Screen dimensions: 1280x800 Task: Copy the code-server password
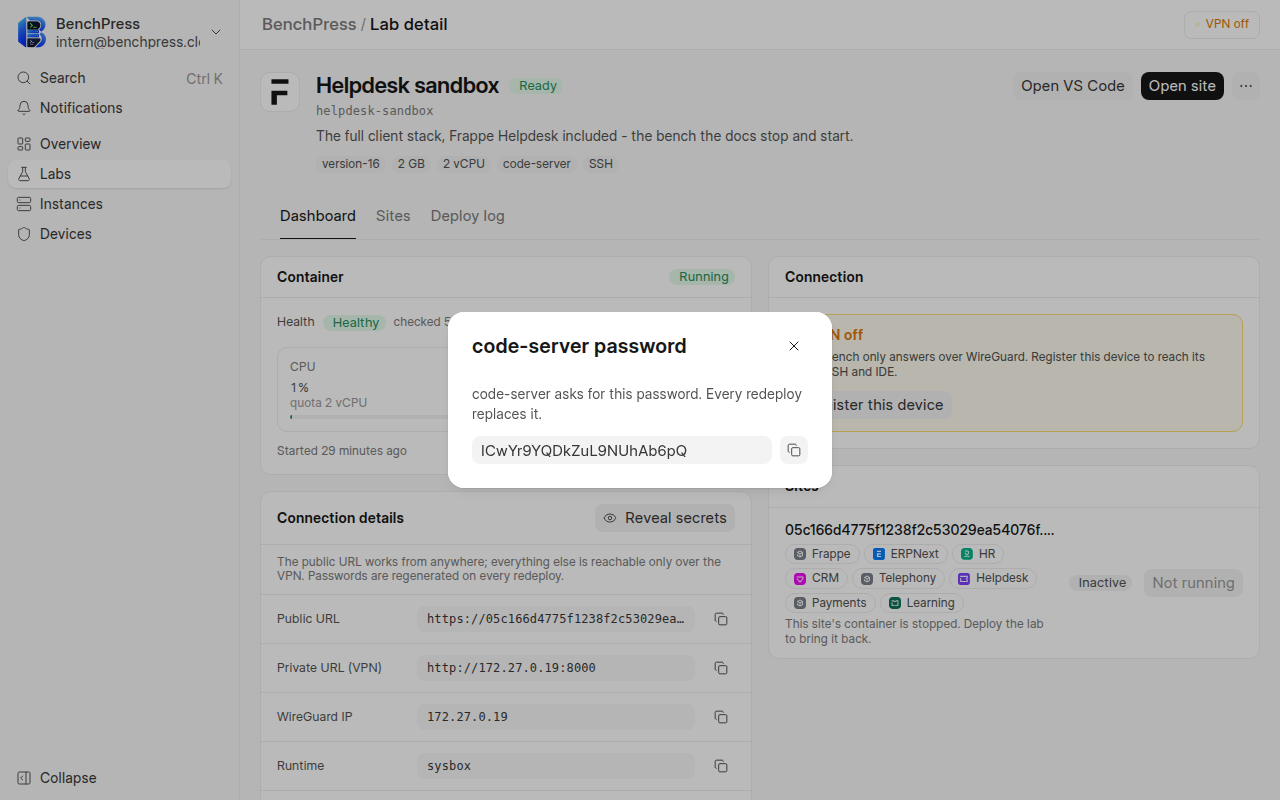pyautogui.click(x=793, y=450)
